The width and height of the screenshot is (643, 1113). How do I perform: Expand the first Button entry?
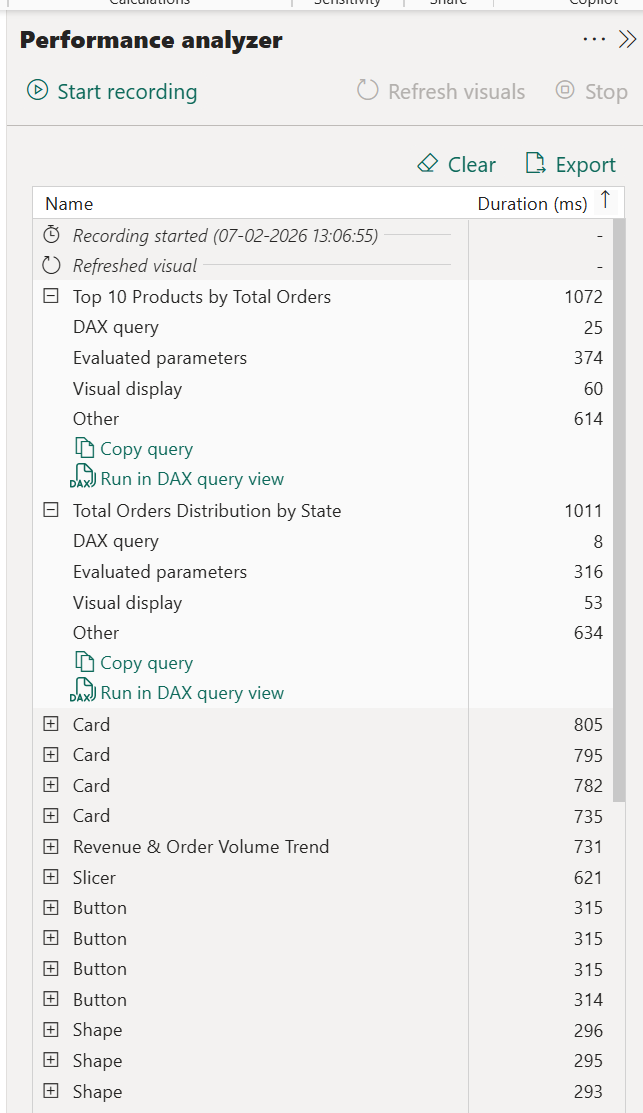click(51, 908)
